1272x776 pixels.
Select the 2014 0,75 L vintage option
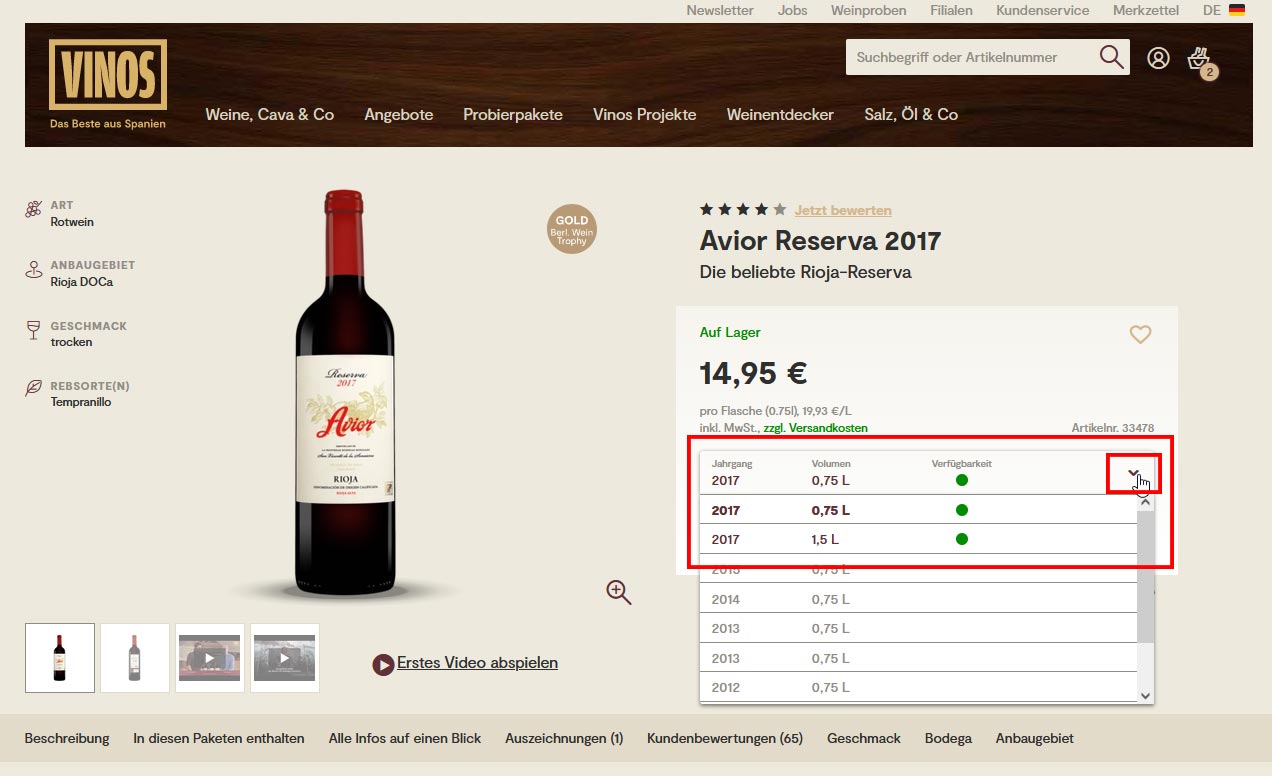[x=919, y=599]
